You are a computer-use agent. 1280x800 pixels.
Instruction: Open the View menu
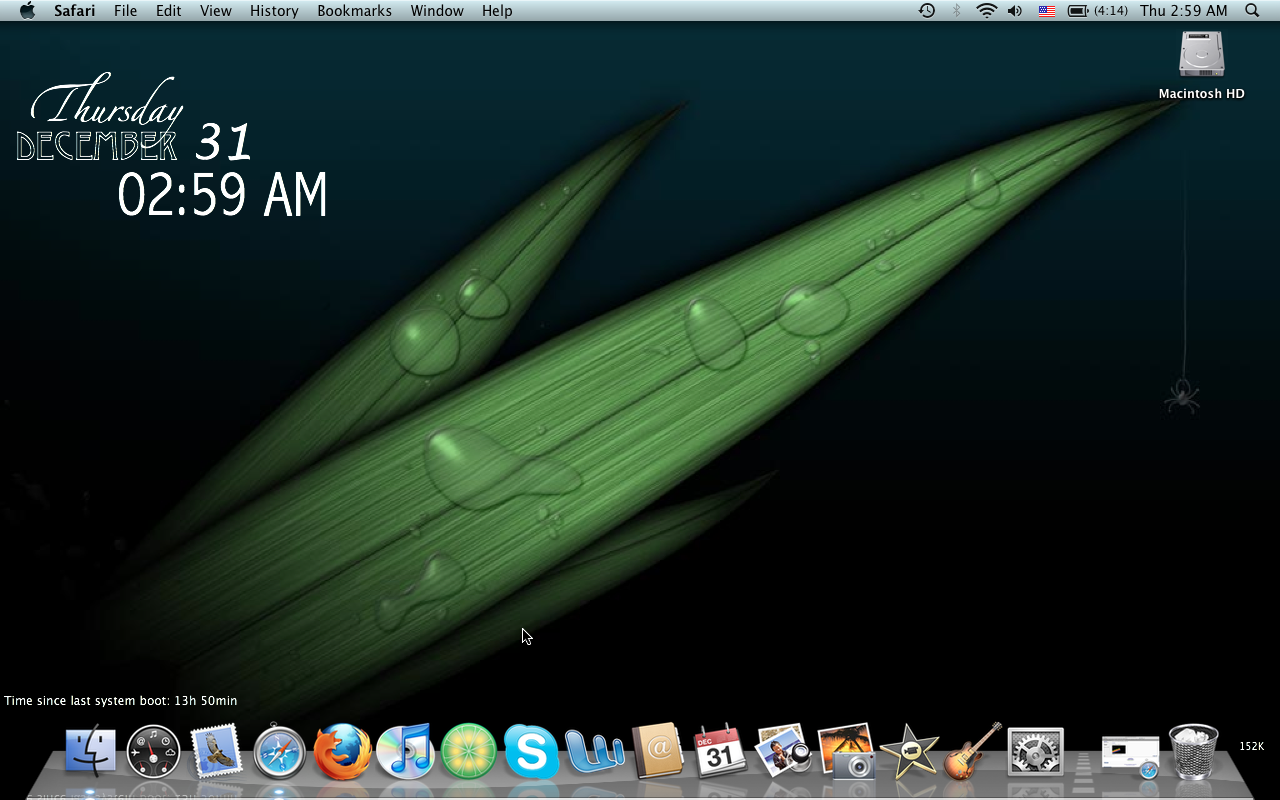(x=216, y=11)
